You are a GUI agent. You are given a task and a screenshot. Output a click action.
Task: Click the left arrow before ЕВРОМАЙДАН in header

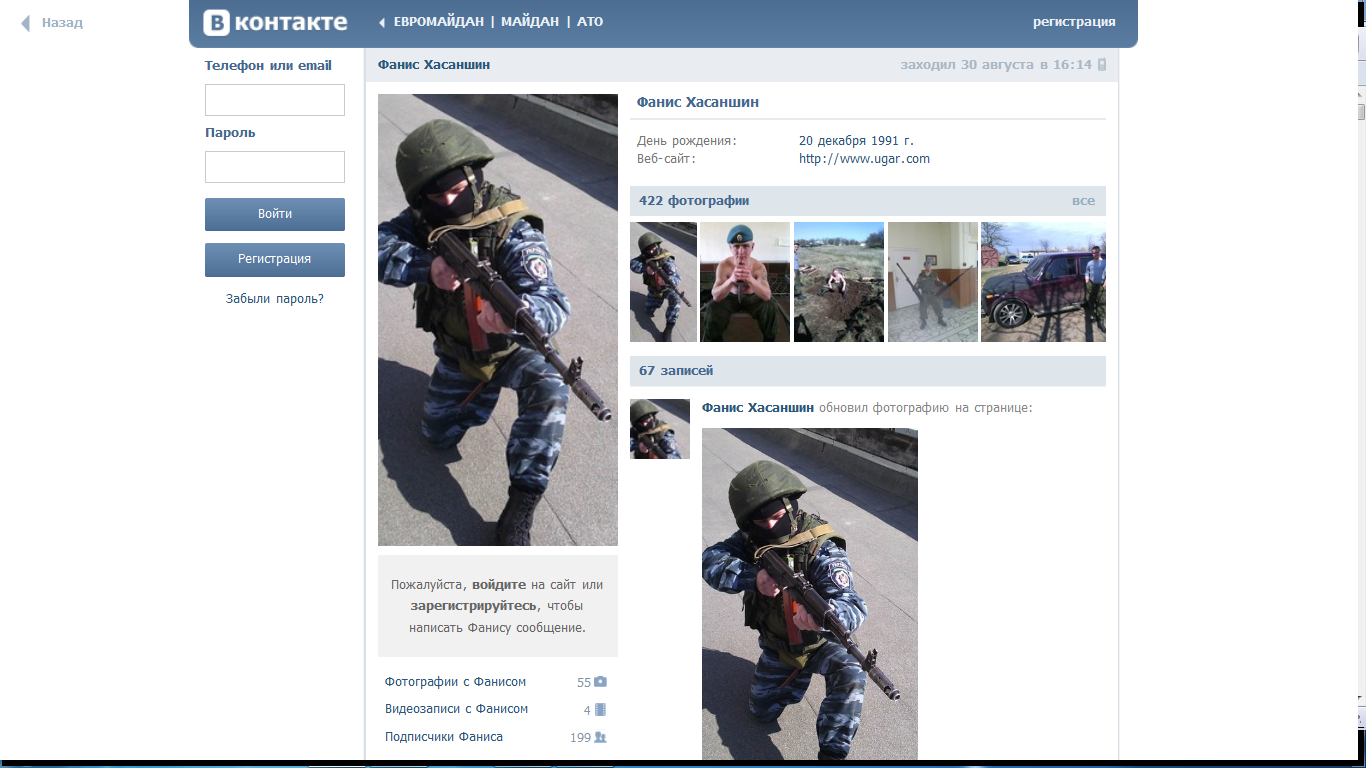tap(382, 22)
